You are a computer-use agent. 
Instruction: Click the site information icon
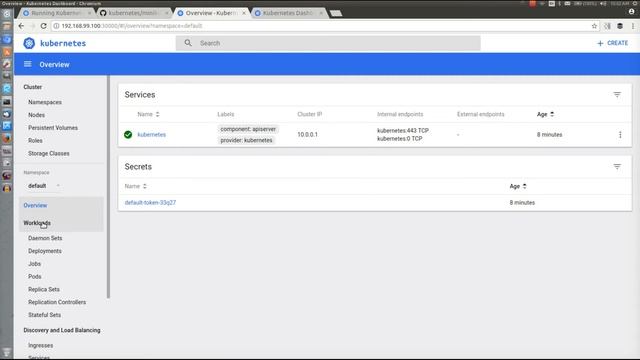pyautogui.click(x=56, y=26)
